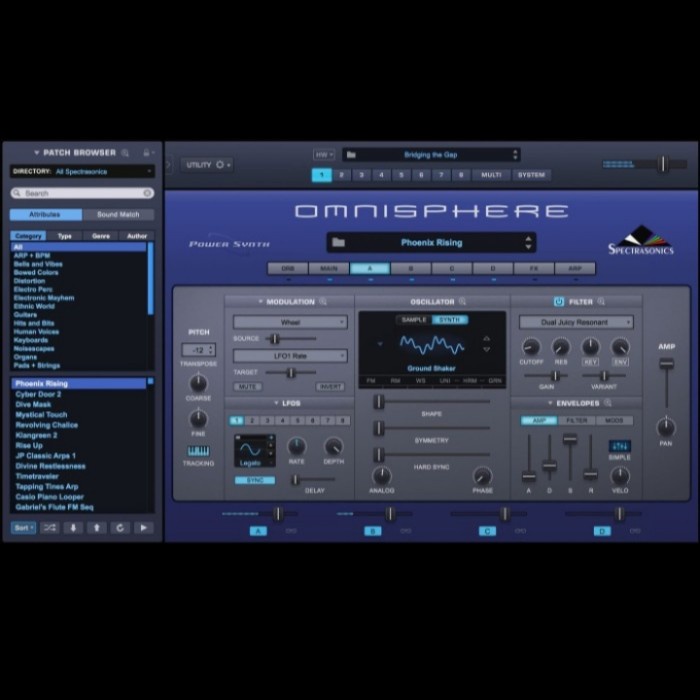Click link icon next to layer C

click(x=520, y=531)
